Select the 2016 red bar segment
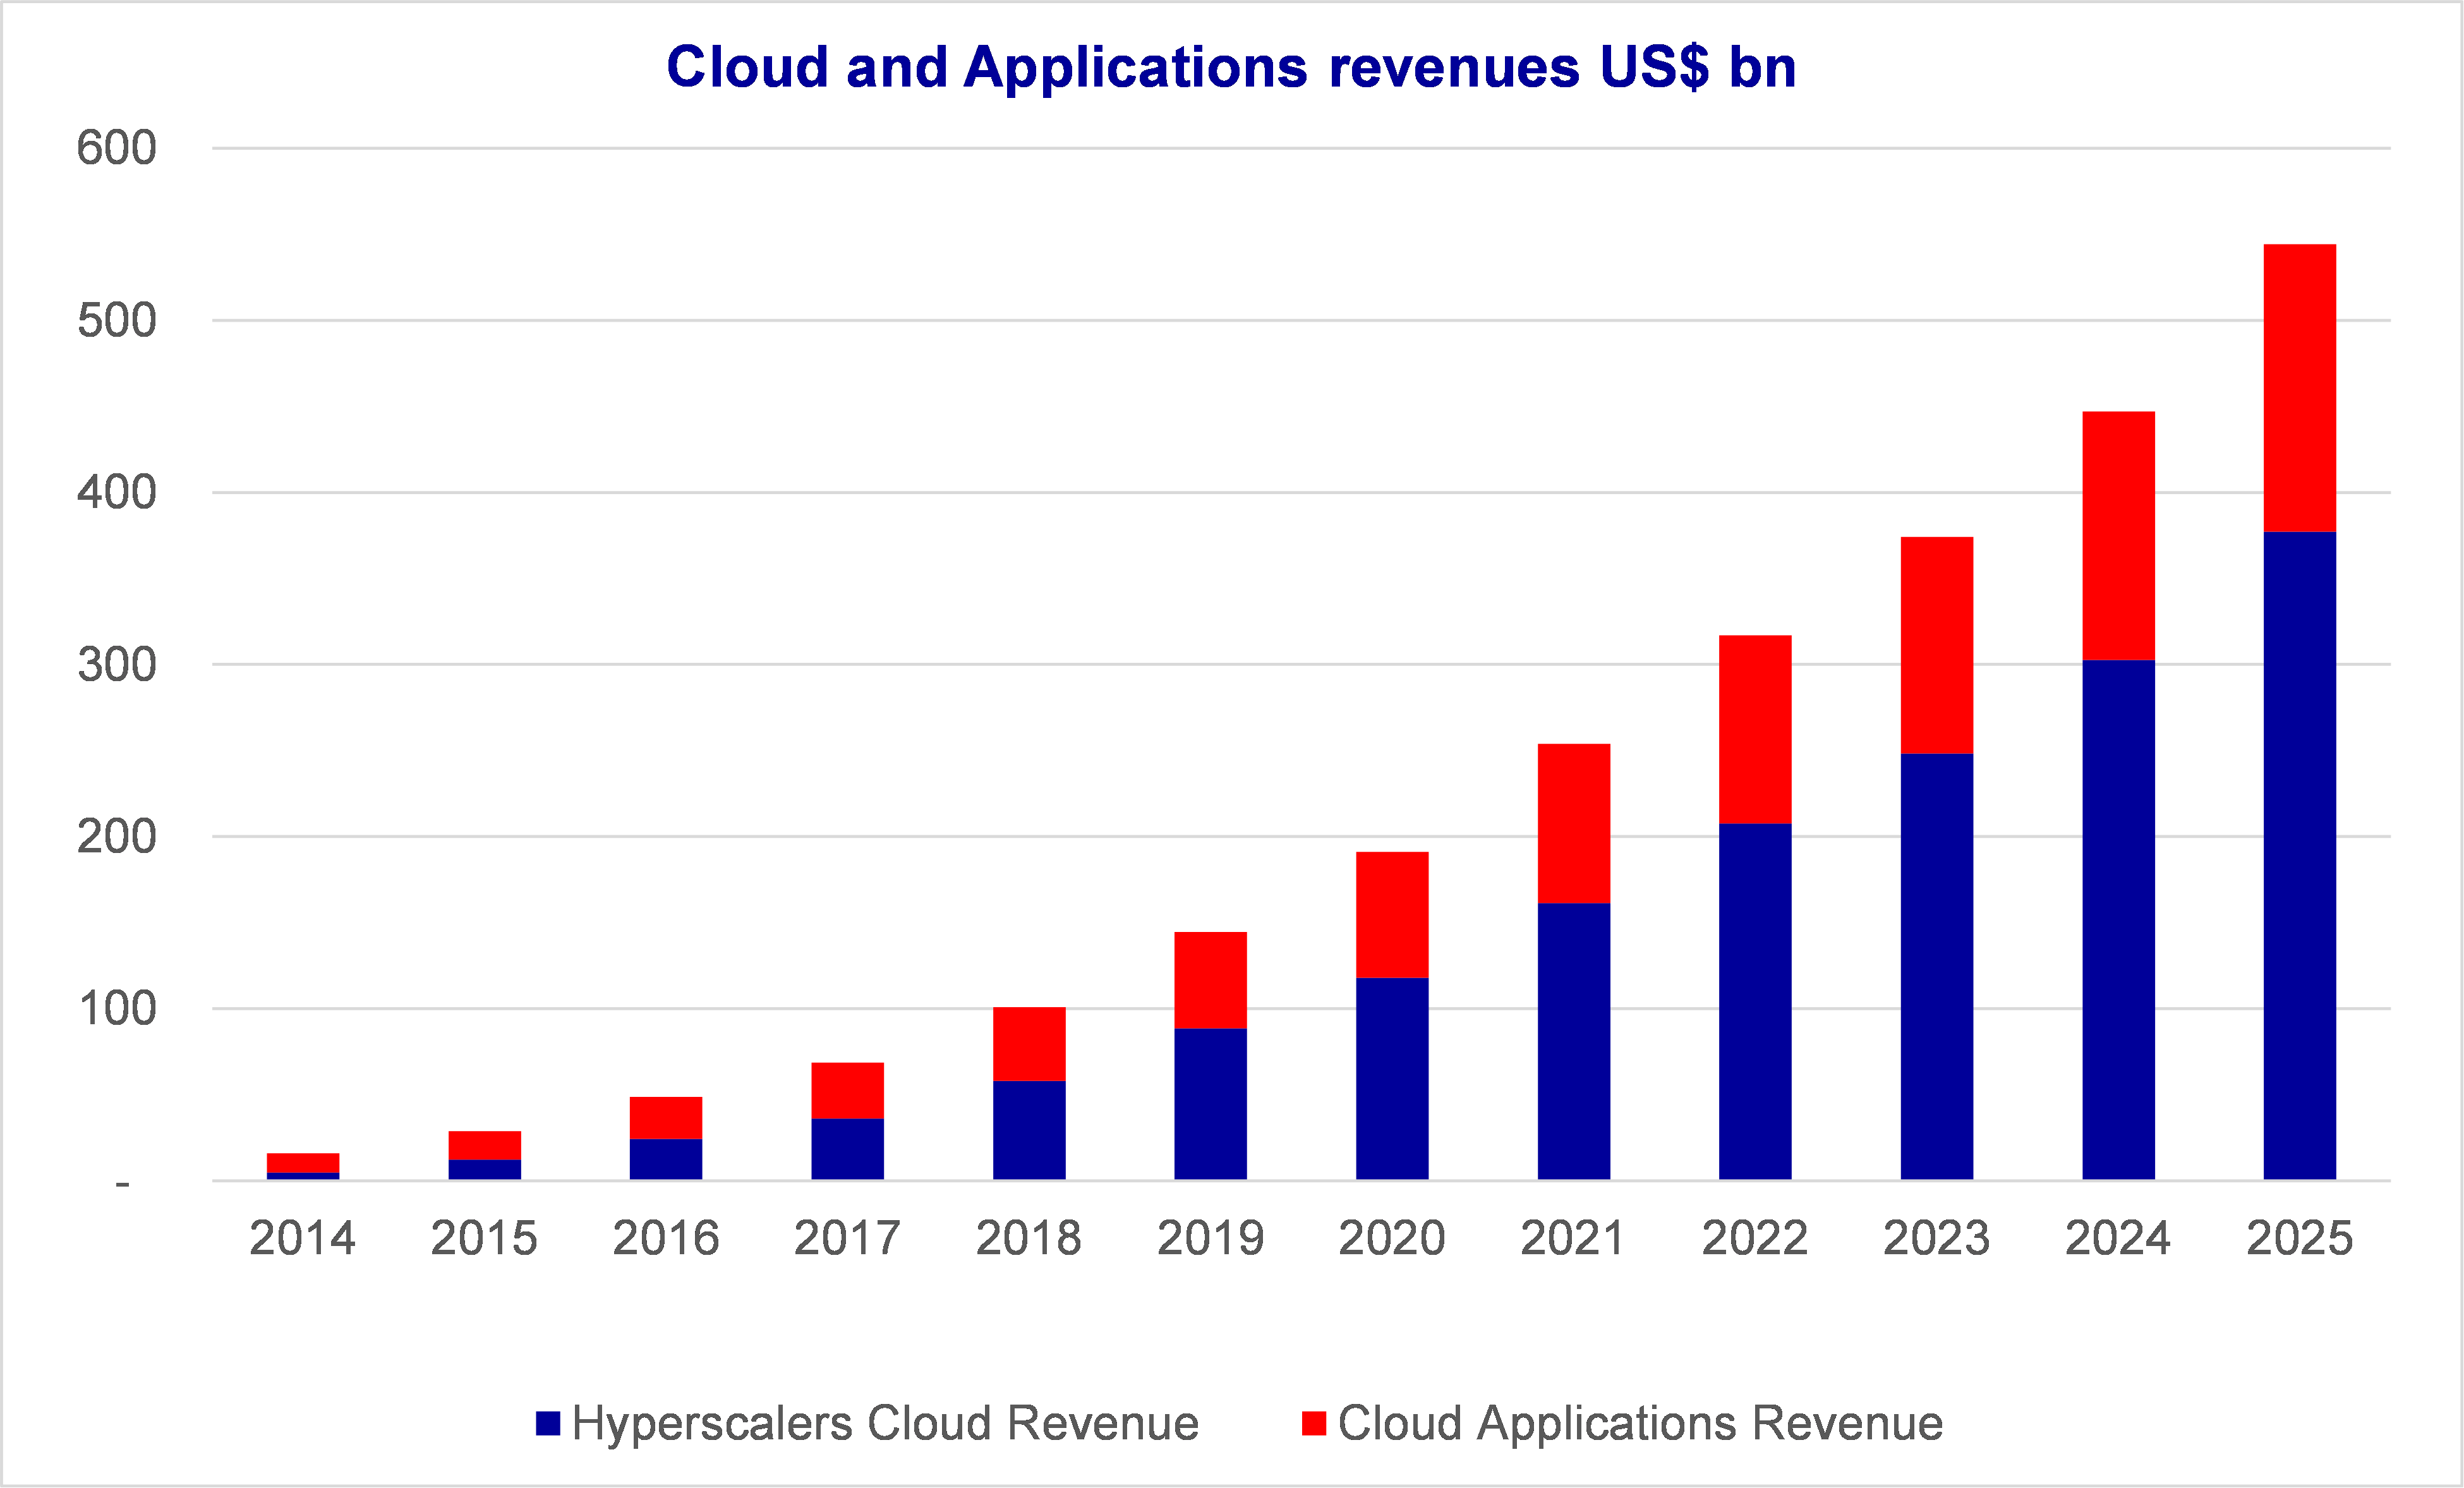2464x1488 pixels. click(665, 1117)
